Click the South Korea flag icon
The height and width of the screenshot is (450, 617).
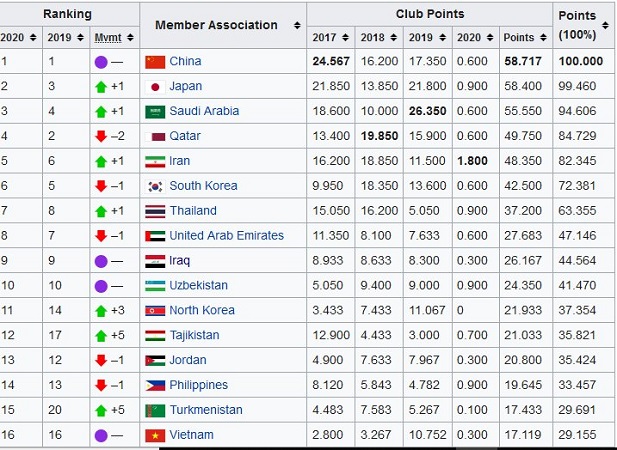tap(155, 186)
